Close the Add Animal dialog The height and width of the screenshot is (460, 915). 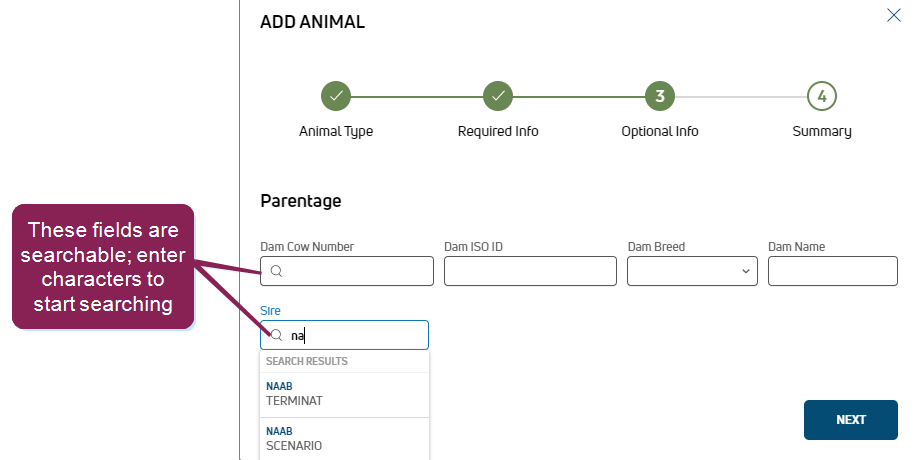point(894,15)
